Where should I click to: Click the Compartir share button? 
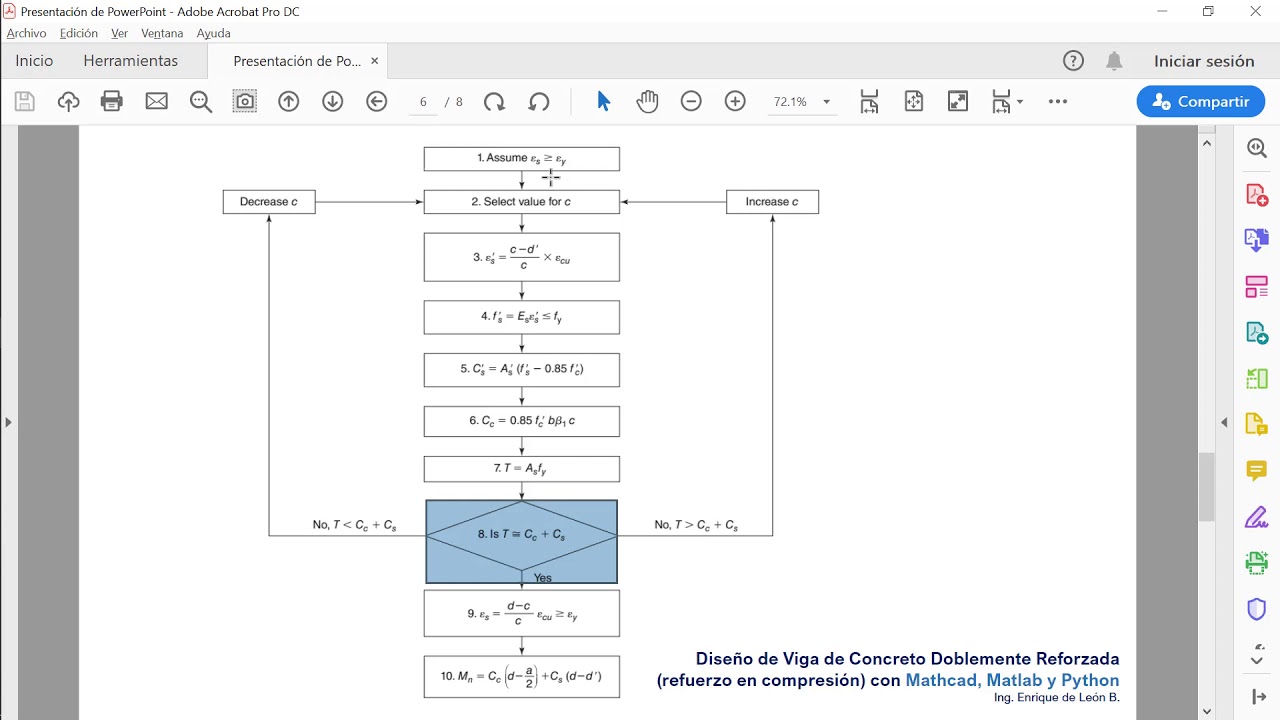(1201, 101)
